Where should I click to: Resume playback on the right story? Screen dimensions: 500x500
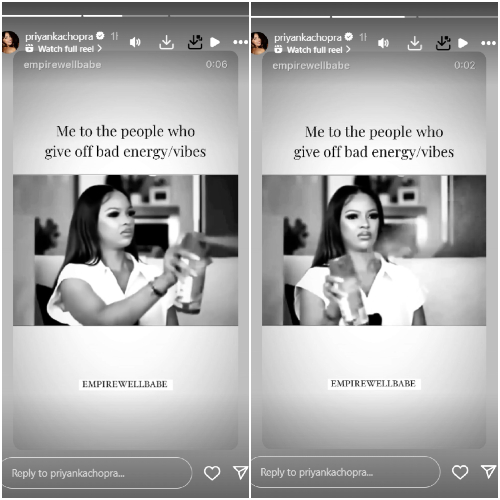point(463,43)
